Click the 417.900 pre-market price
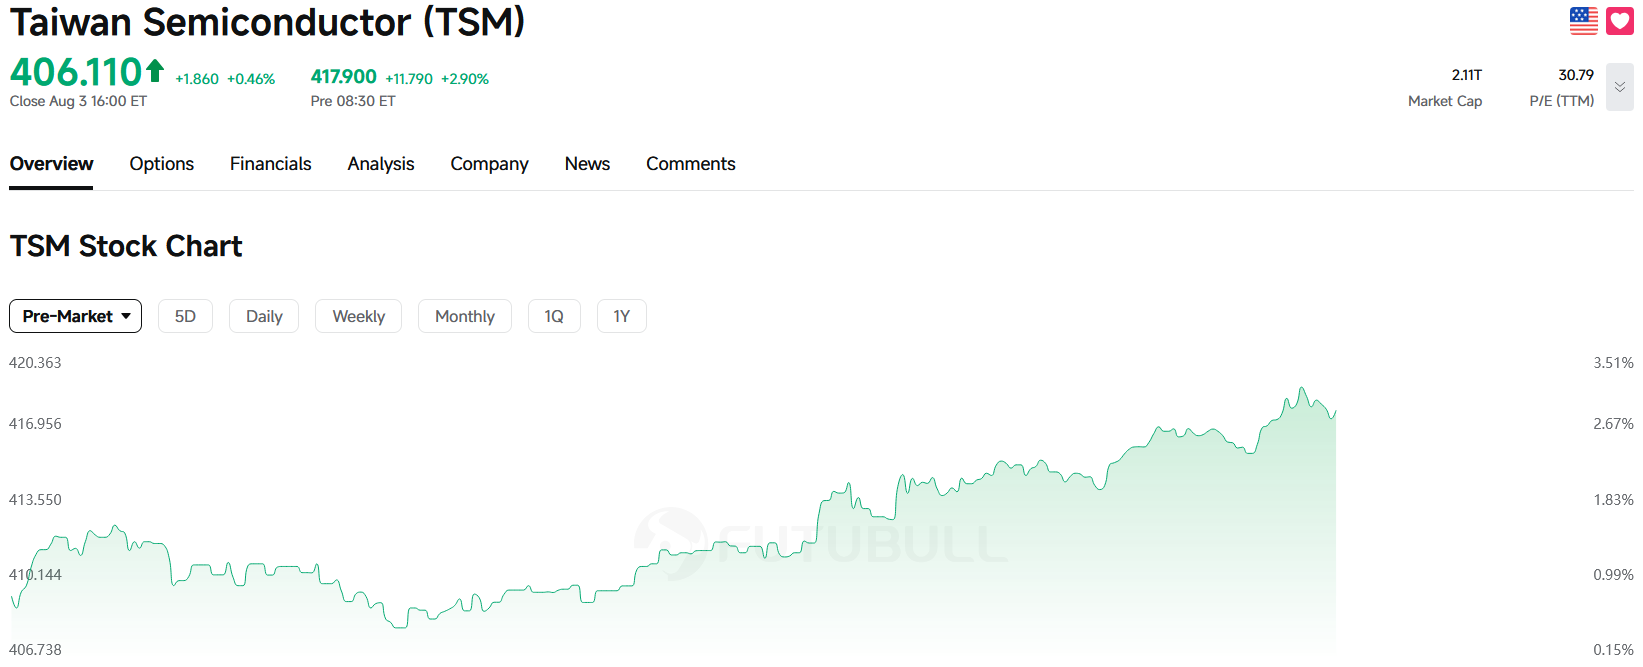This screenshot has height=667, width=1643. pyautogui.click(x=344, y=77)
